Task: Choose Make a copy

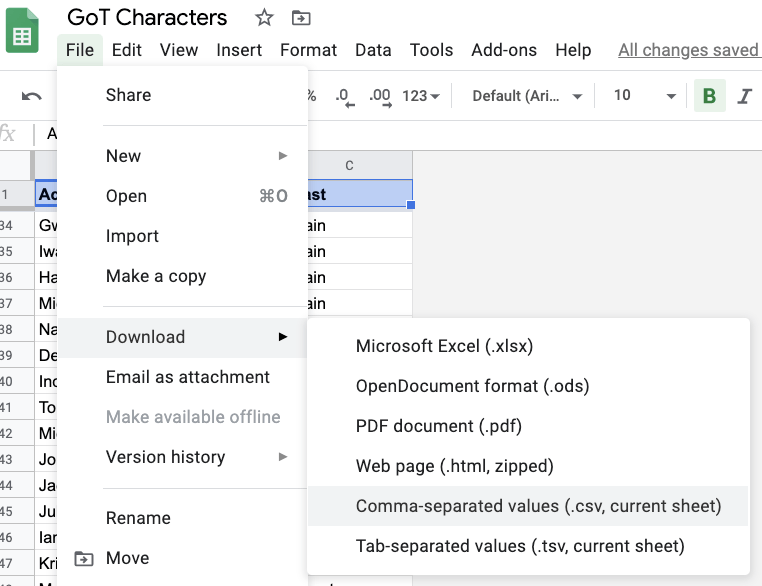Action: [x=182, y=276]
